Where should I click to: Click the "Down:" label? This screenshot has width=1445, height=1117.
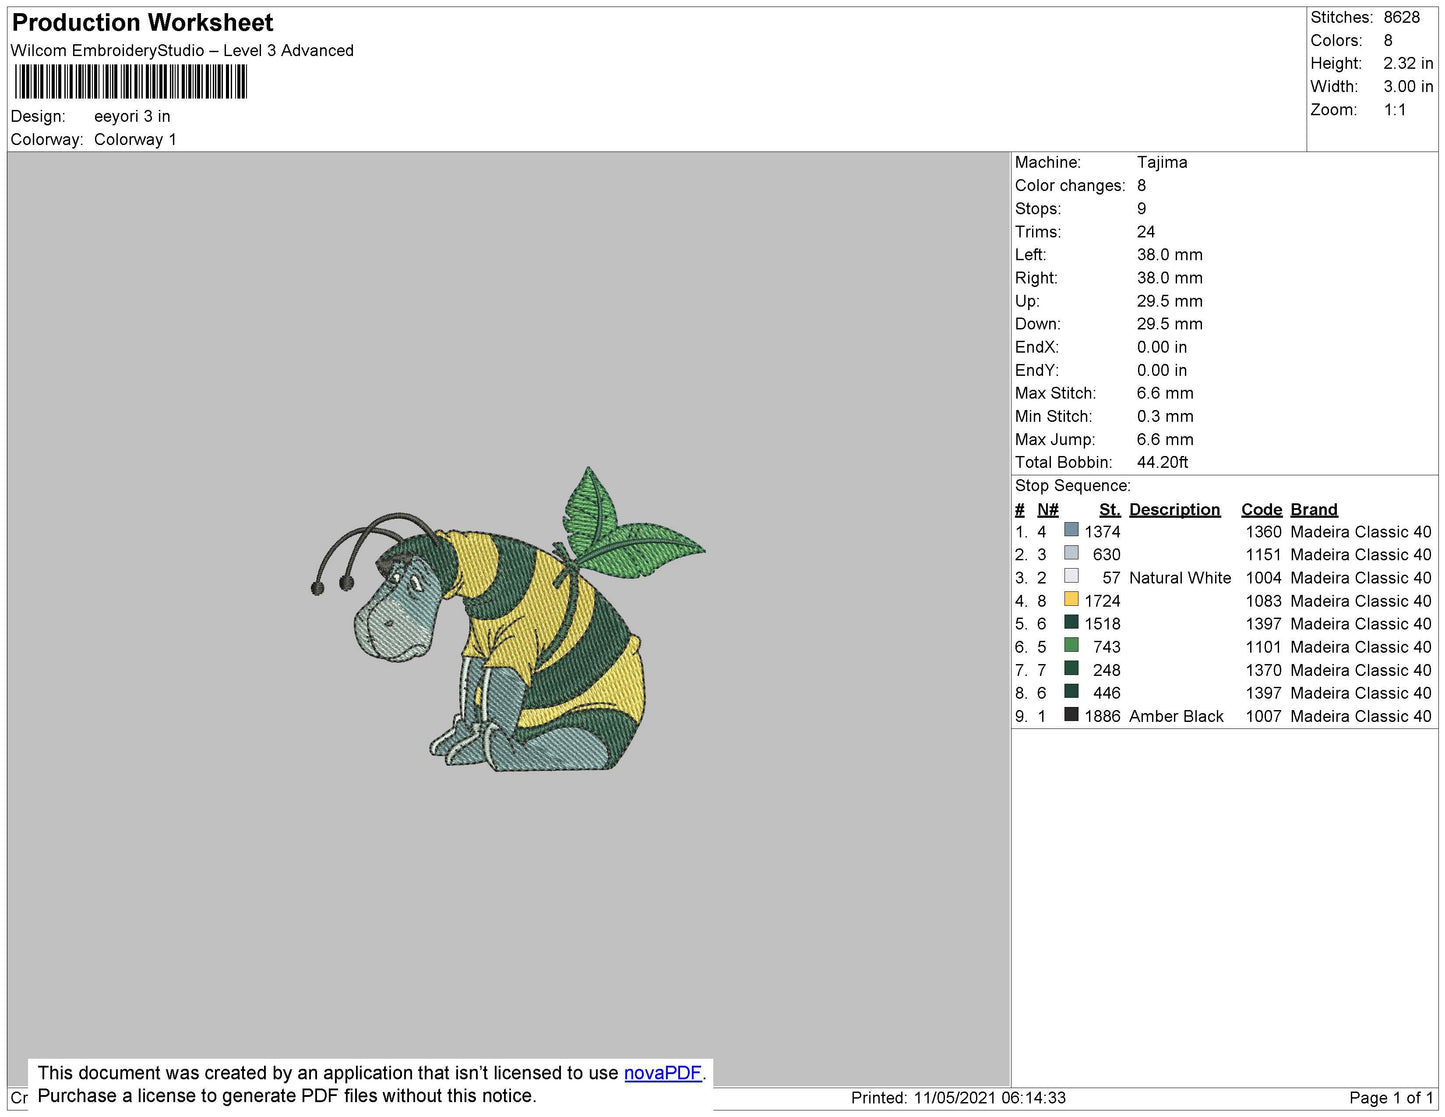(x=1038, y=324)
